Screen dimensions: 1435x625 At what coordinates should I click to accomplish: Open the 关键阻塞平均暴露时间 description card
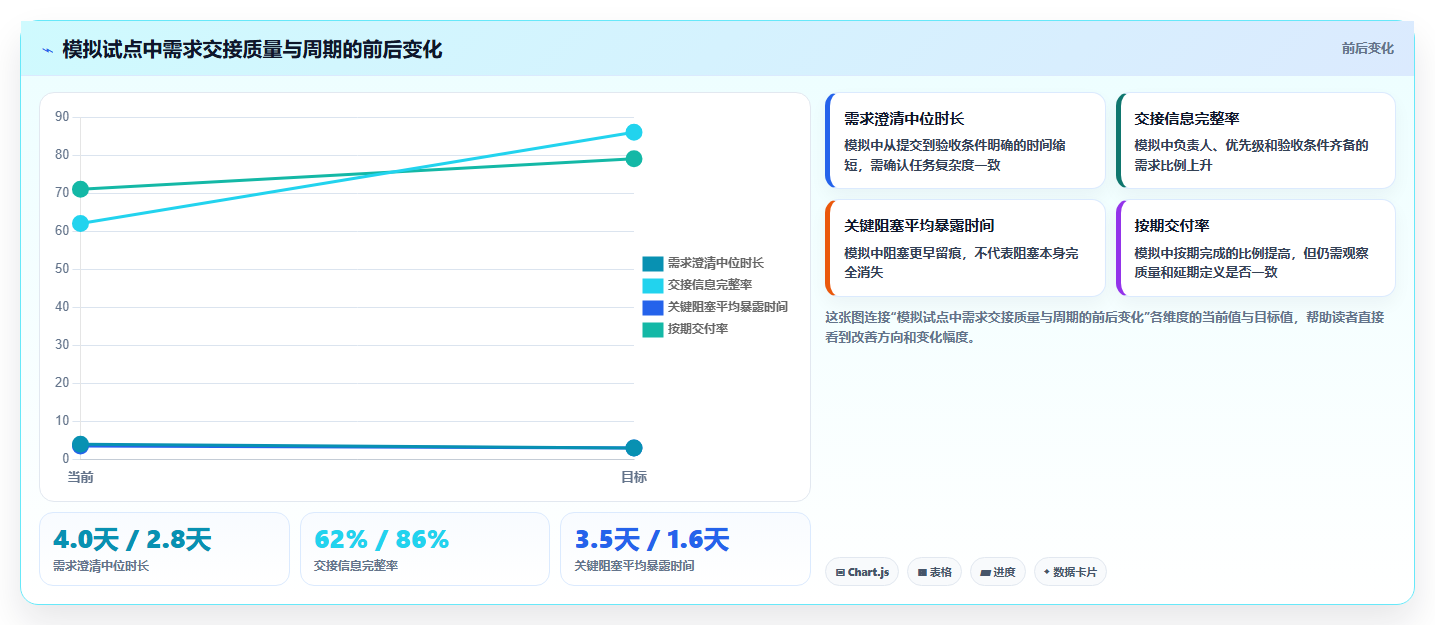(x=965, y=248)
